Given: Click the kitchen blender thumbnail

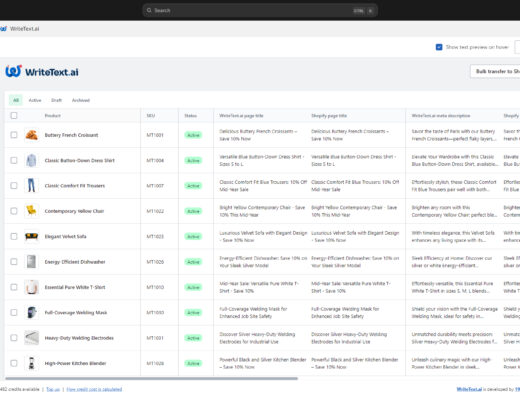Looking at the screenshot, I should point(31,363).
